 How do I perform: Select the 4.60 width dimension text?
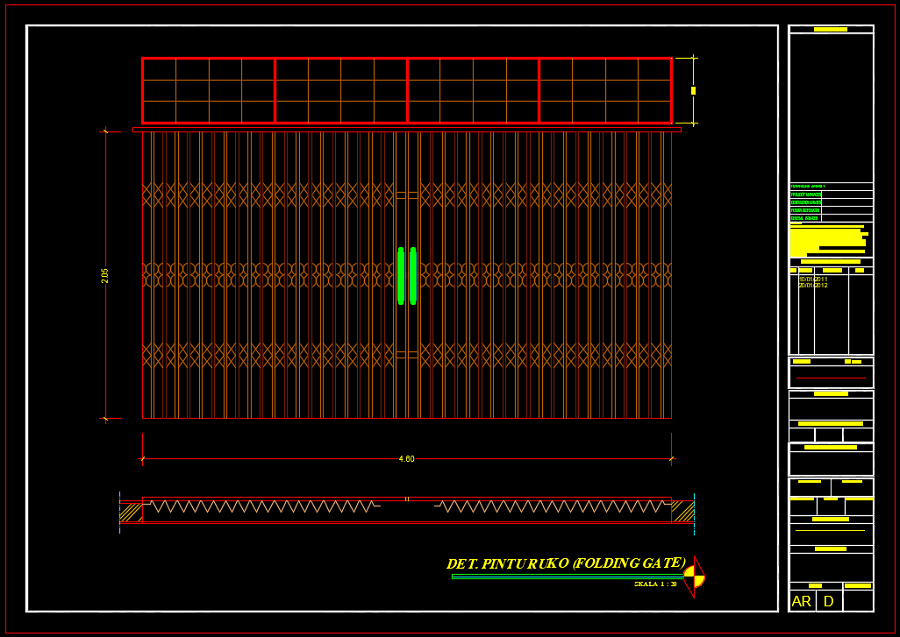[x=406, y=459]
